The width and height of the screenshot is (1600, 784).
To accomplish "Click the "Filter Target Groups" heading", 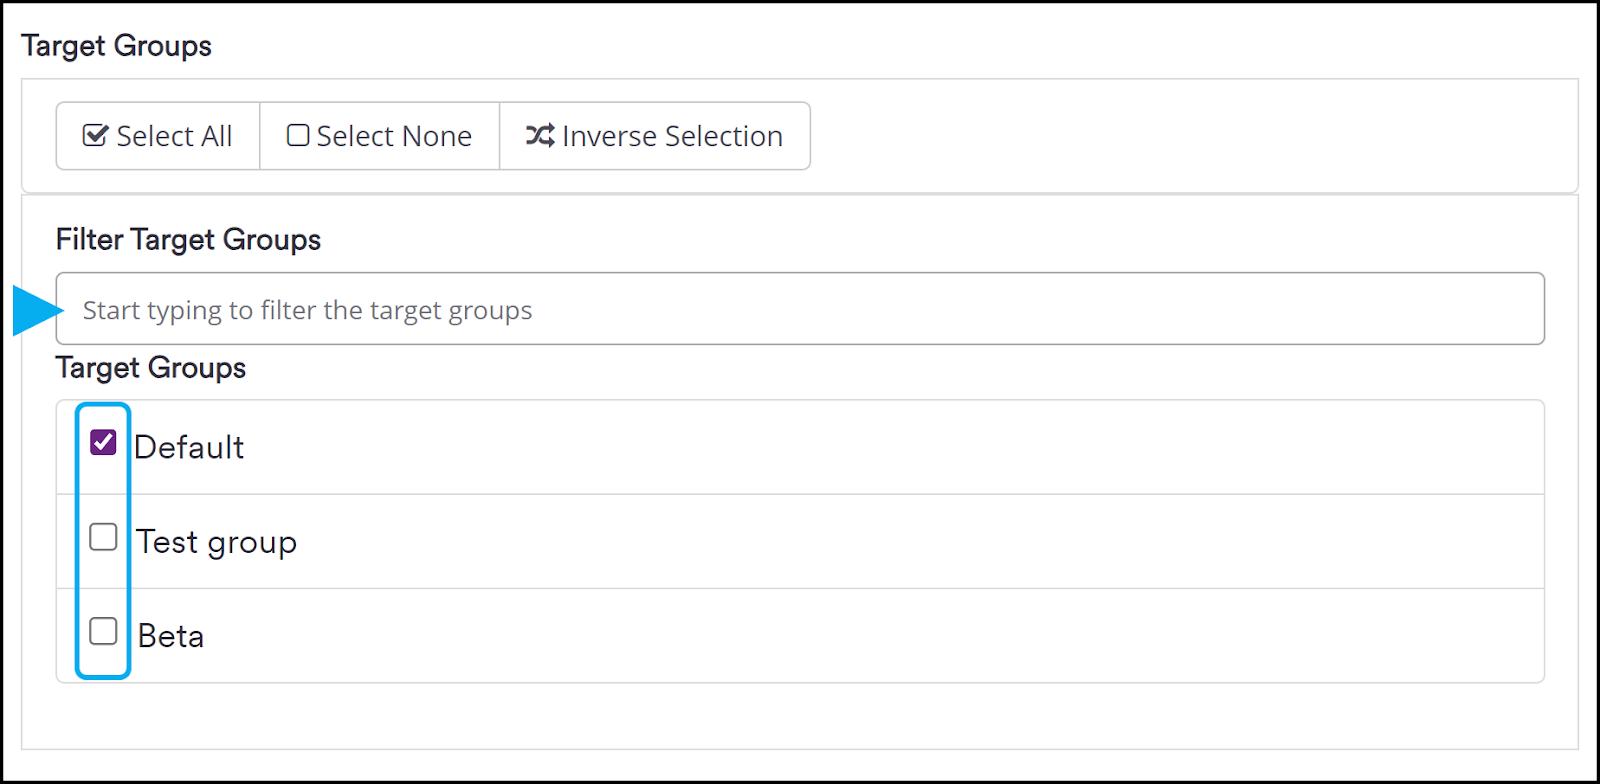I will pos(188,240).
